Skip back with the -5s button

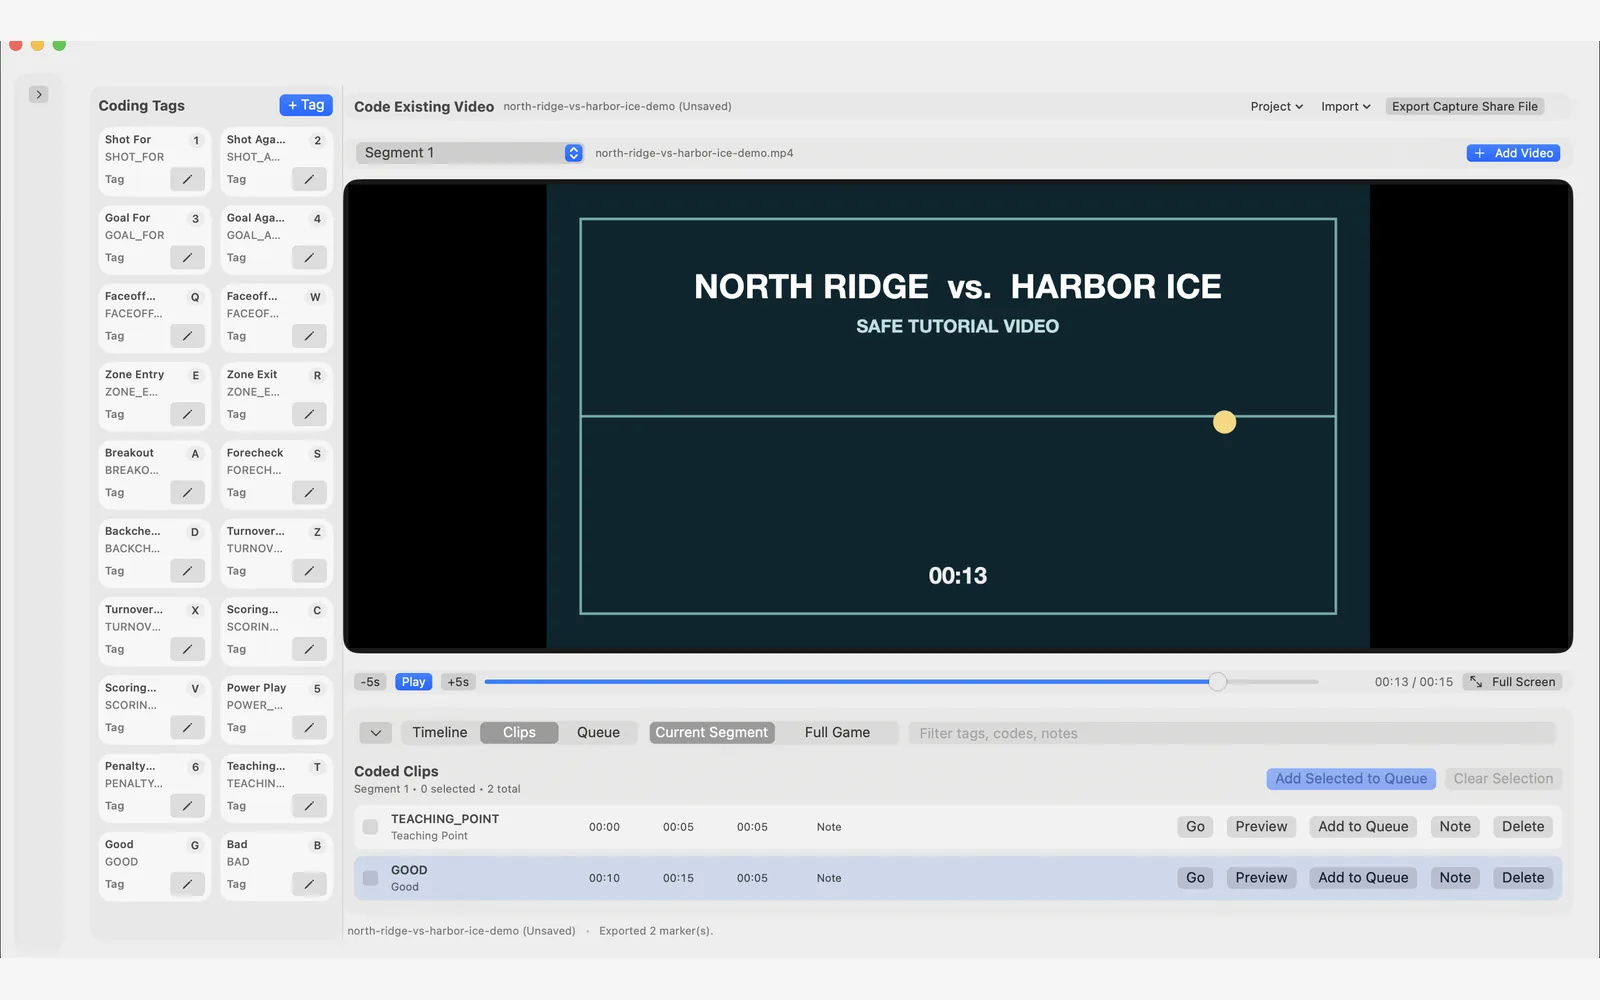[371, 682]
